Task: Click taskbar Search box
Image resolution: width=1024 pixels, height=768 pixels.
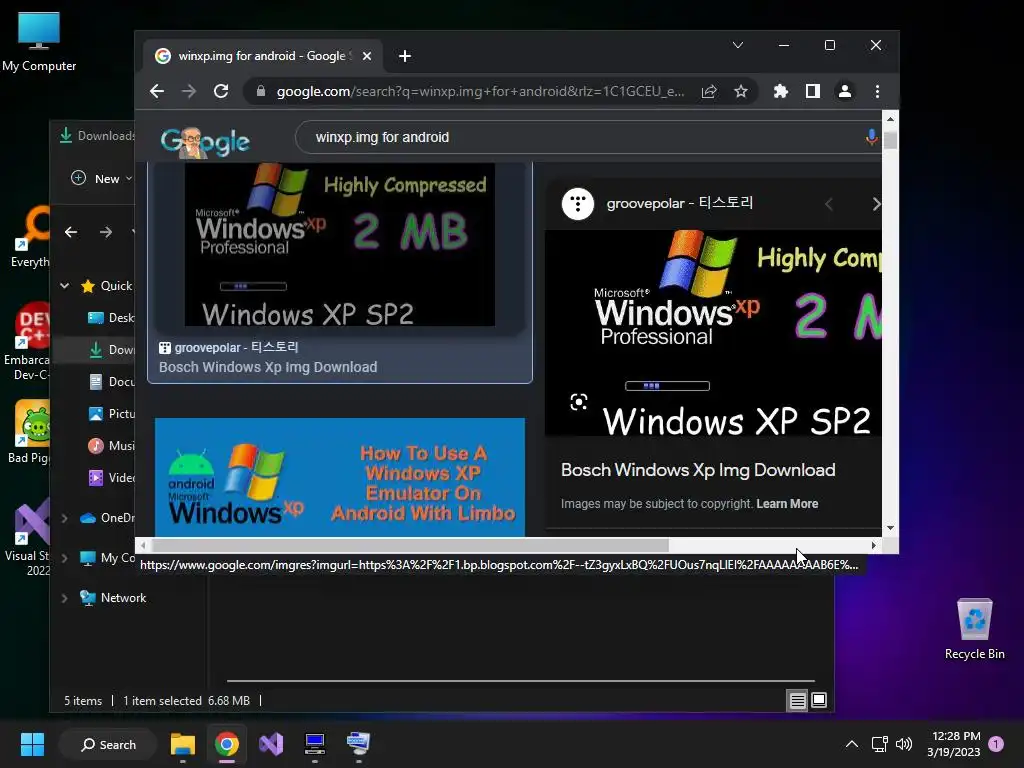Action: tap(108, 744)
